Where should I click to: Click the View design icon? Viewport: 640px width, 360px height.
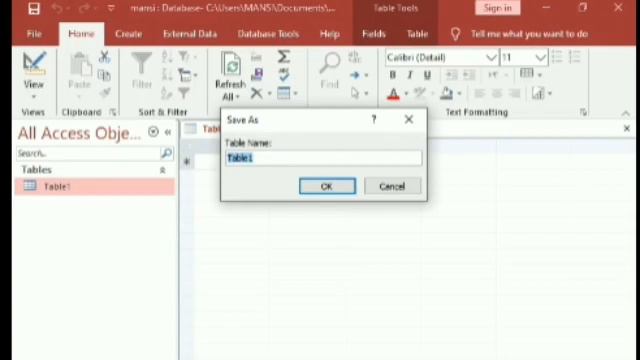click(34, 63)
